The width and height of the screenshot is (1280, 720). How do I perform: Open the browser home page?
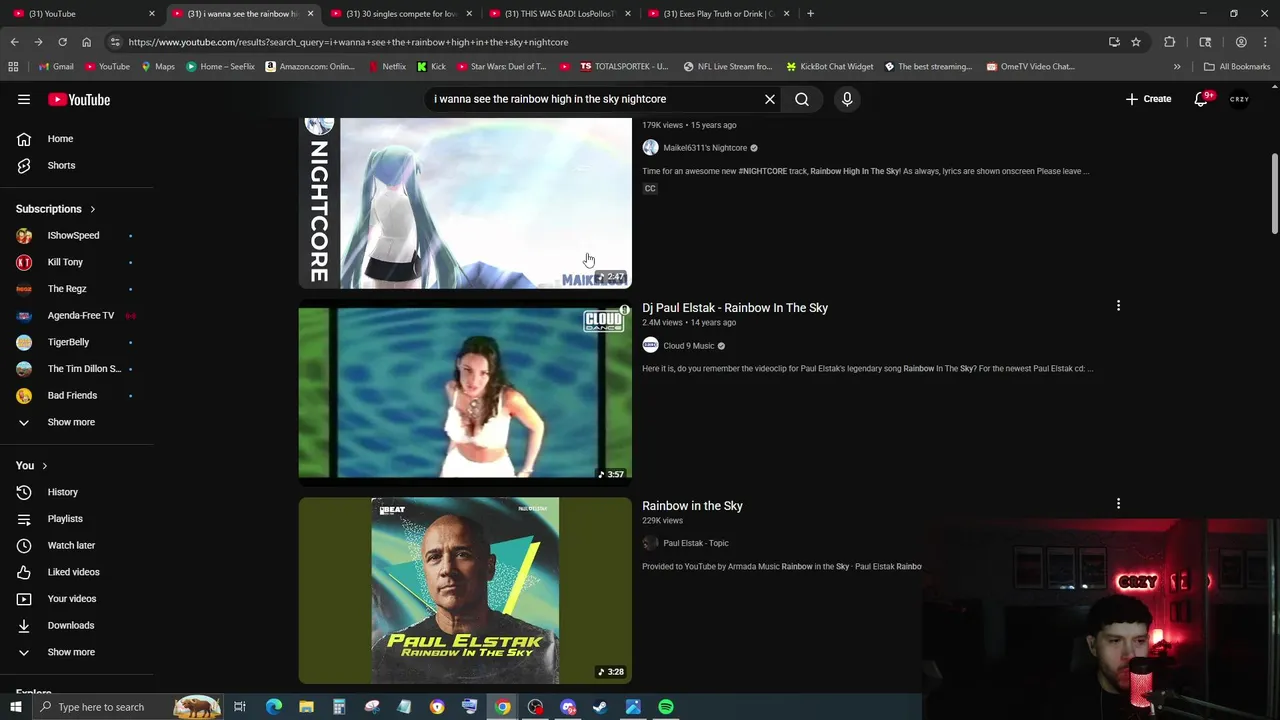tap(86, 42)
